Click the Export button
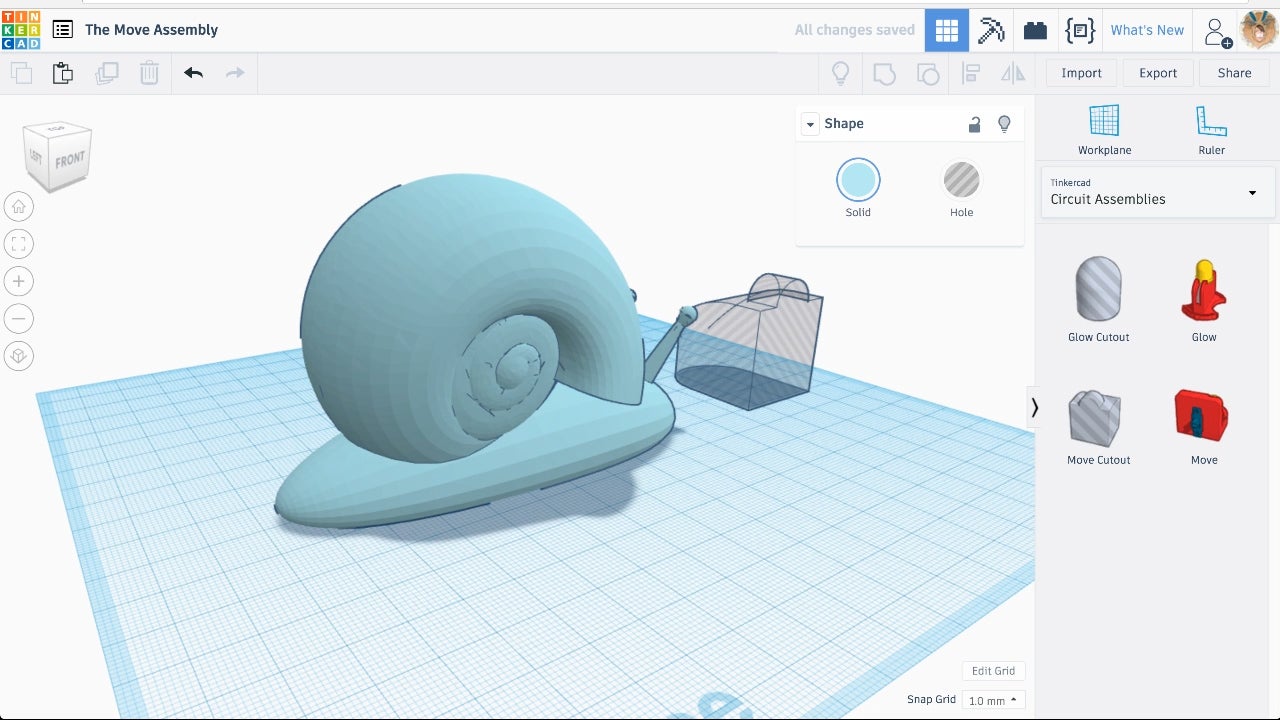 point(1158,73)
